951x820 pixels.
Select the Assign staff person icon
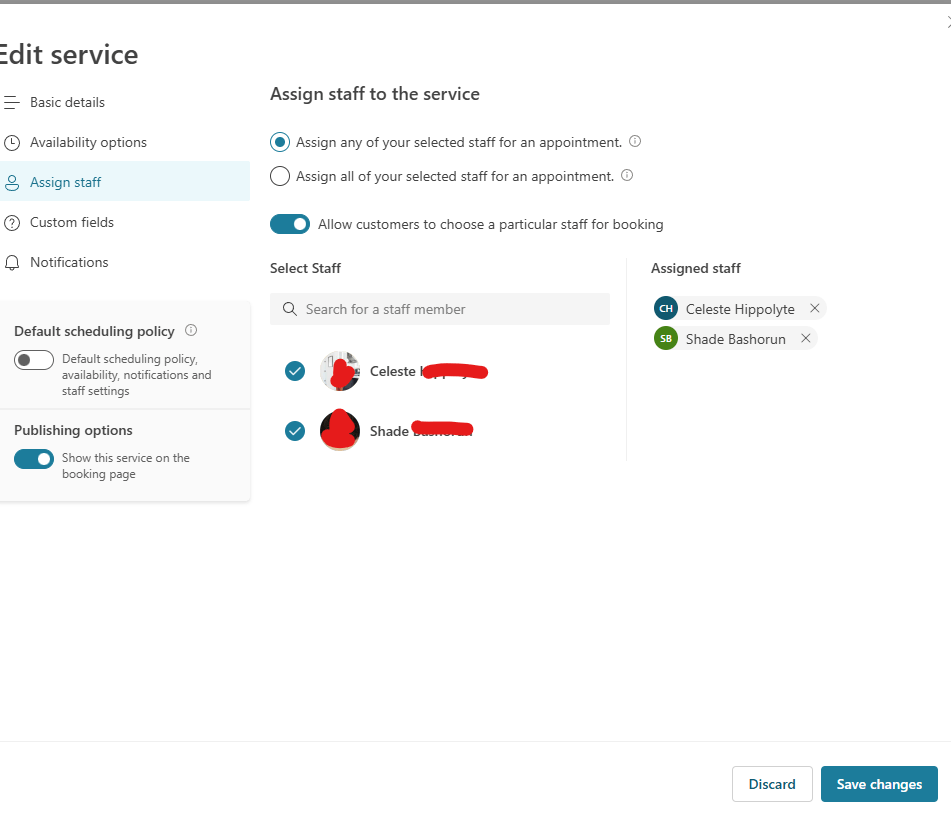point(12,181)
